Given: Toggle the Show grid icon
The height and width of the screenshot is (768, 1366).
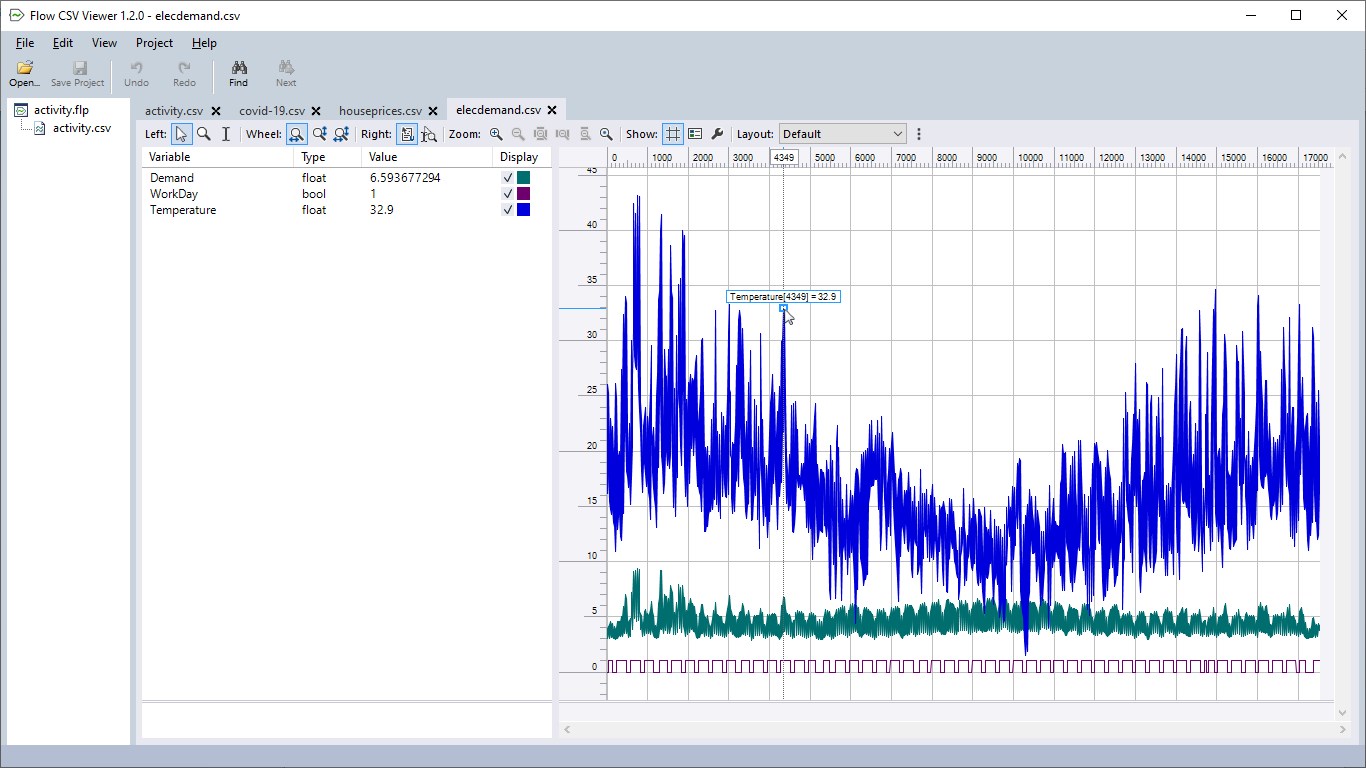Looking at the screenshot, I should [x=673, y=134].
